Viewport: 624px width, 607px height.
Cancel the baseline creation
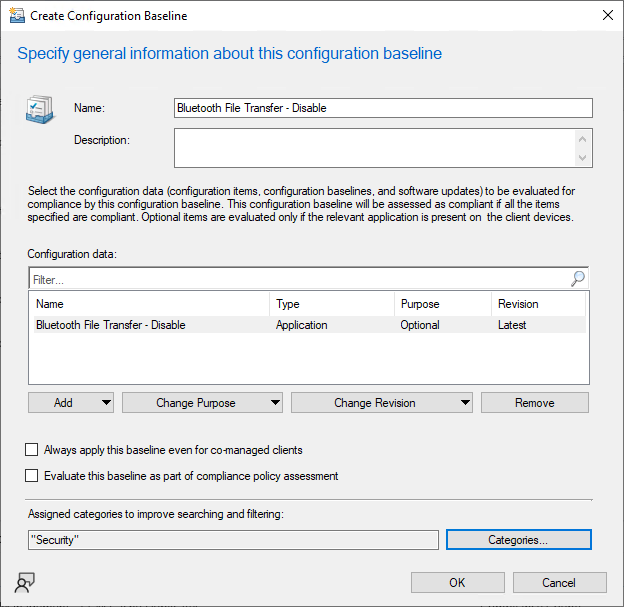pos(559,583)
